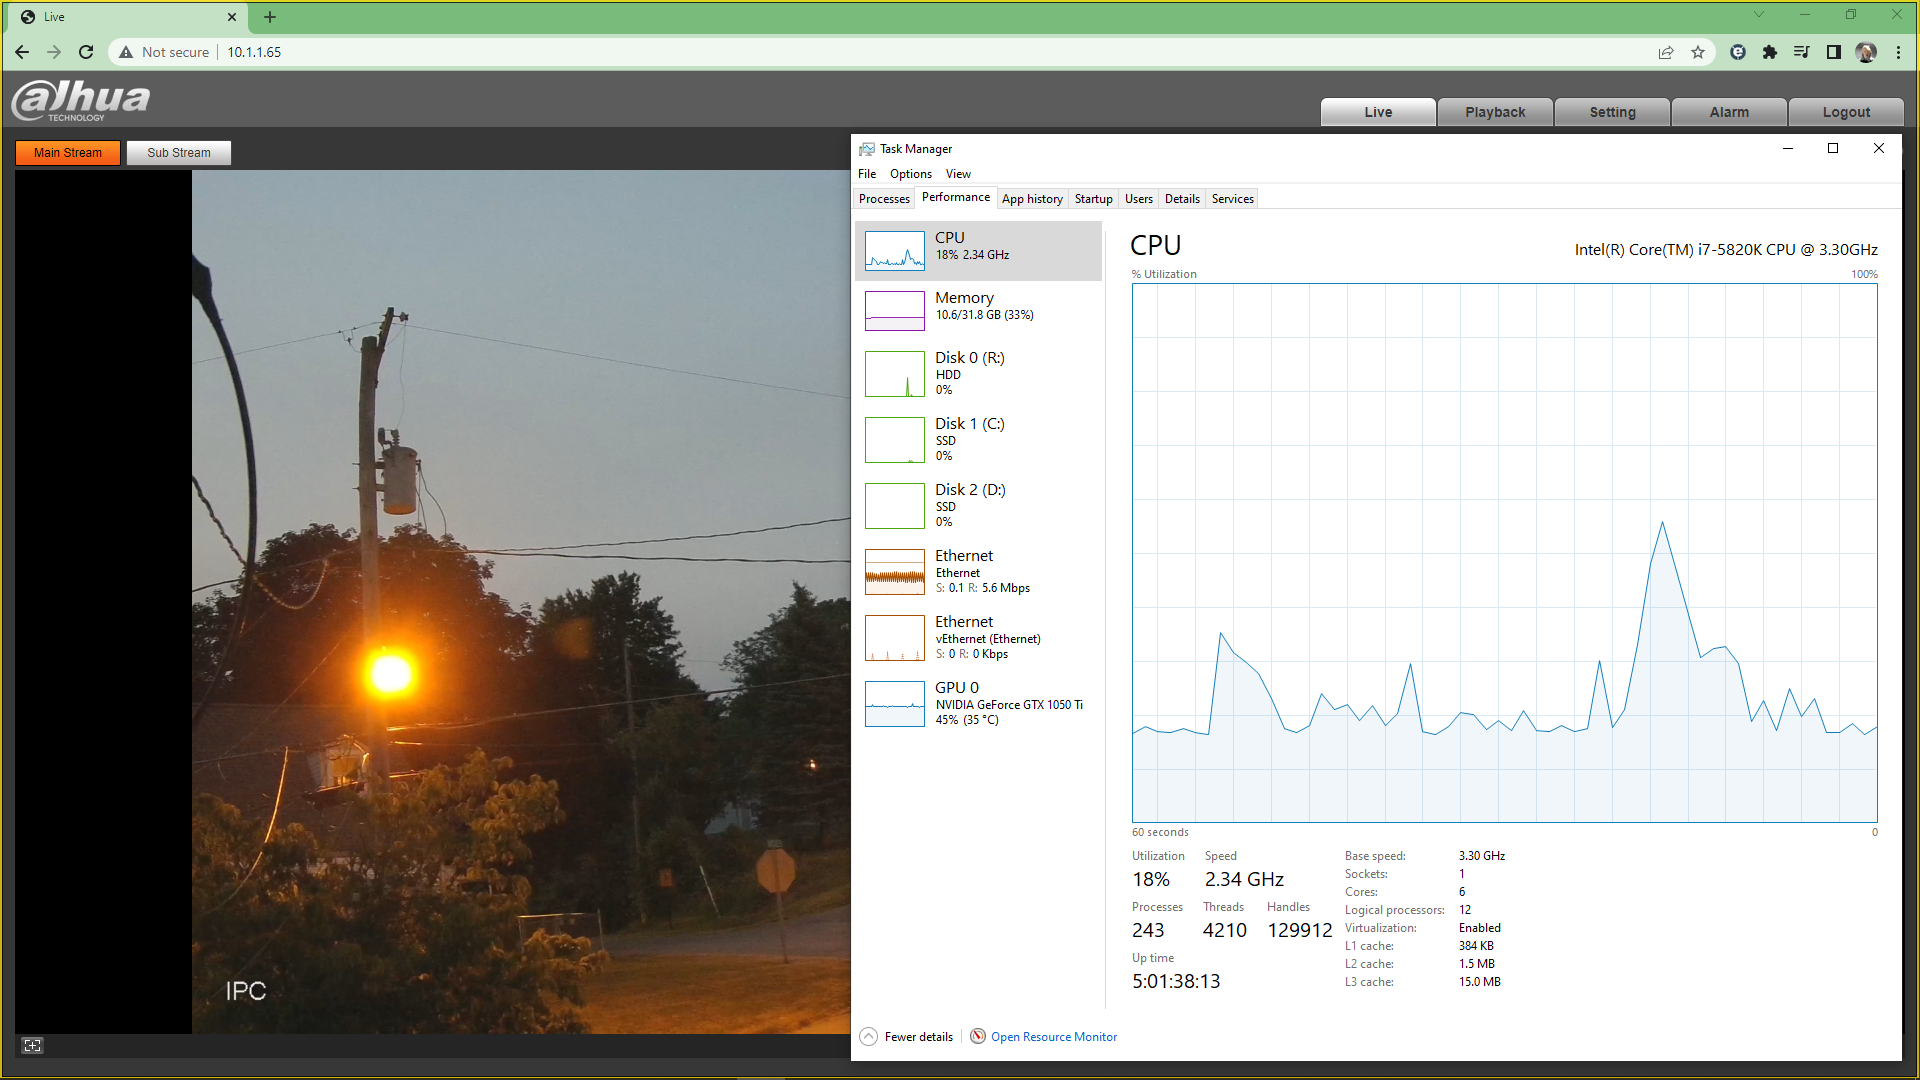Open the browser side panel
1920x1080 pixels.
[1834, 52]
